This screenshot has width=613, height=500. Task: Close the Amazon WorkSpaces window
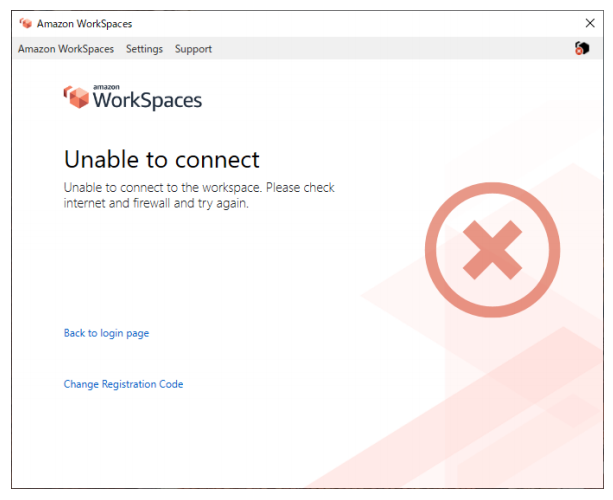[589, 23]
